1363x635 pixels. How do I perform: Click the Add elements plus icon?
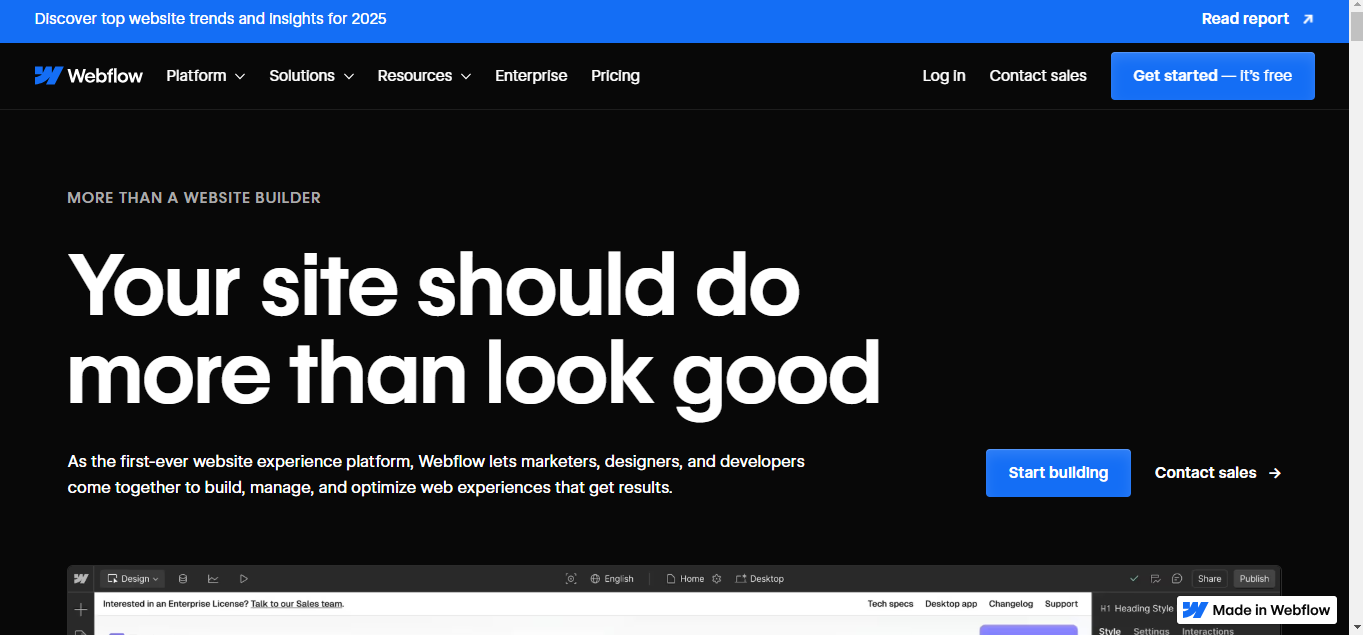click(81, 609)
